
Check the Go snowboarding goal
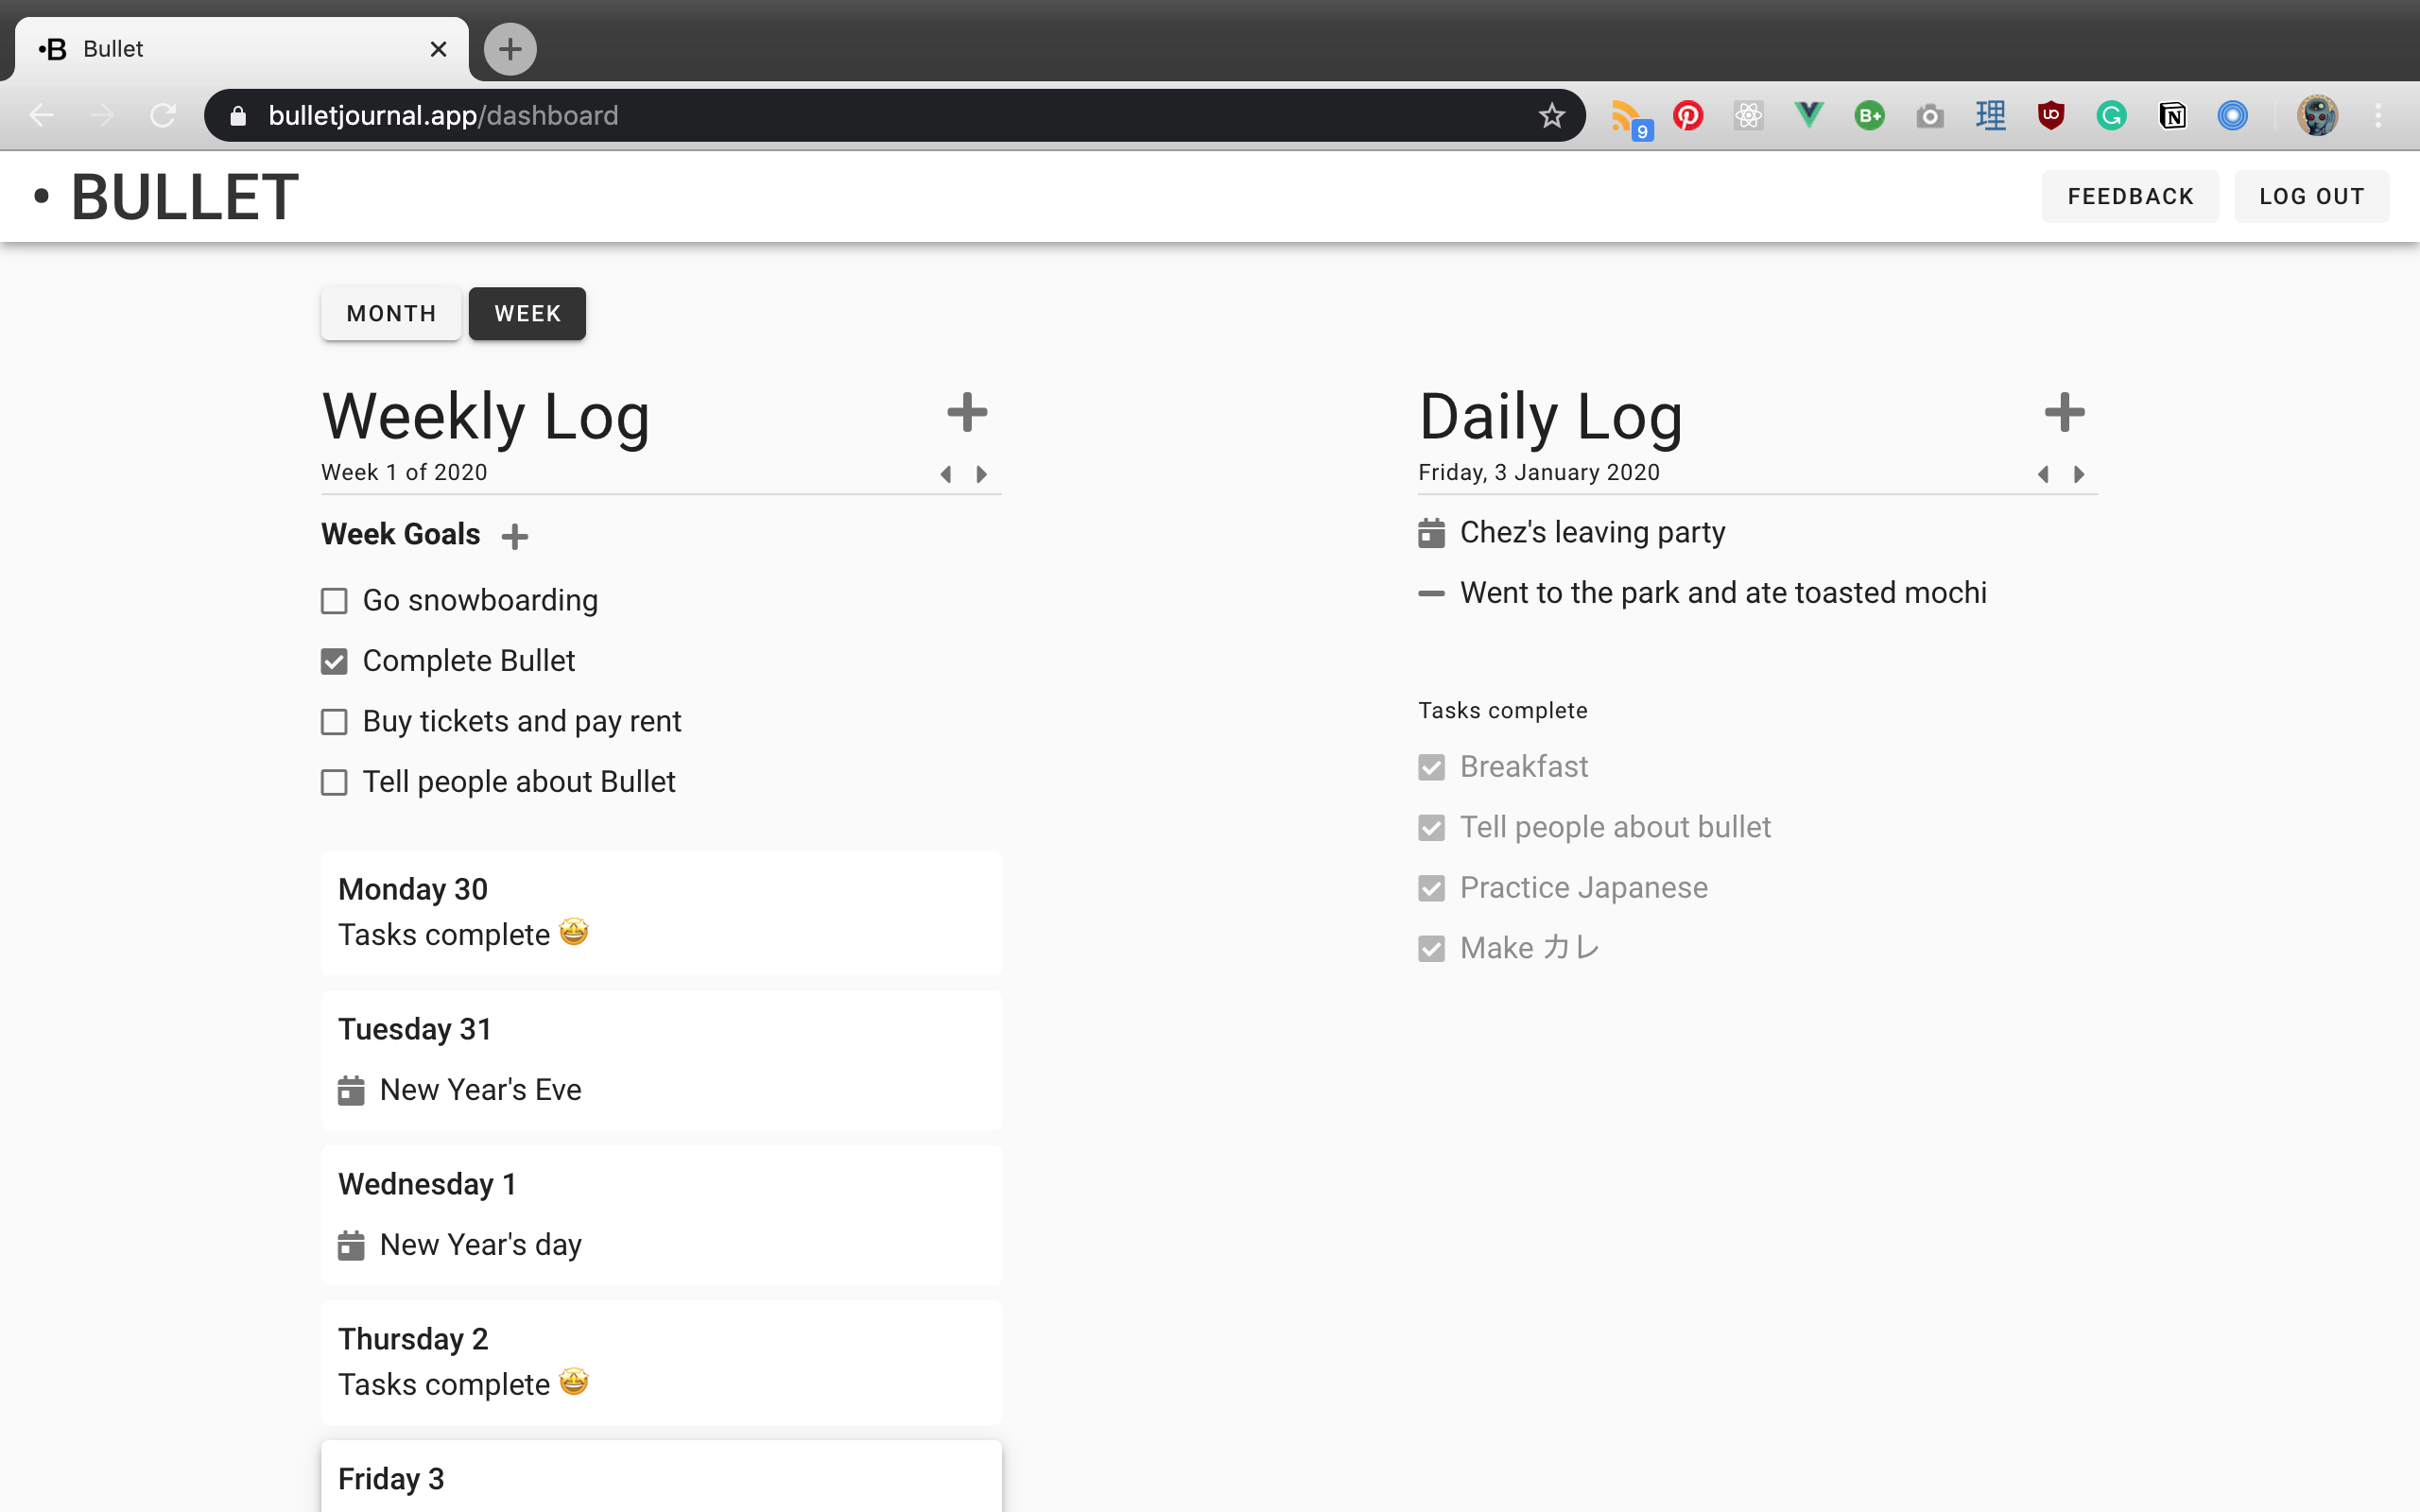click(334, 601)
